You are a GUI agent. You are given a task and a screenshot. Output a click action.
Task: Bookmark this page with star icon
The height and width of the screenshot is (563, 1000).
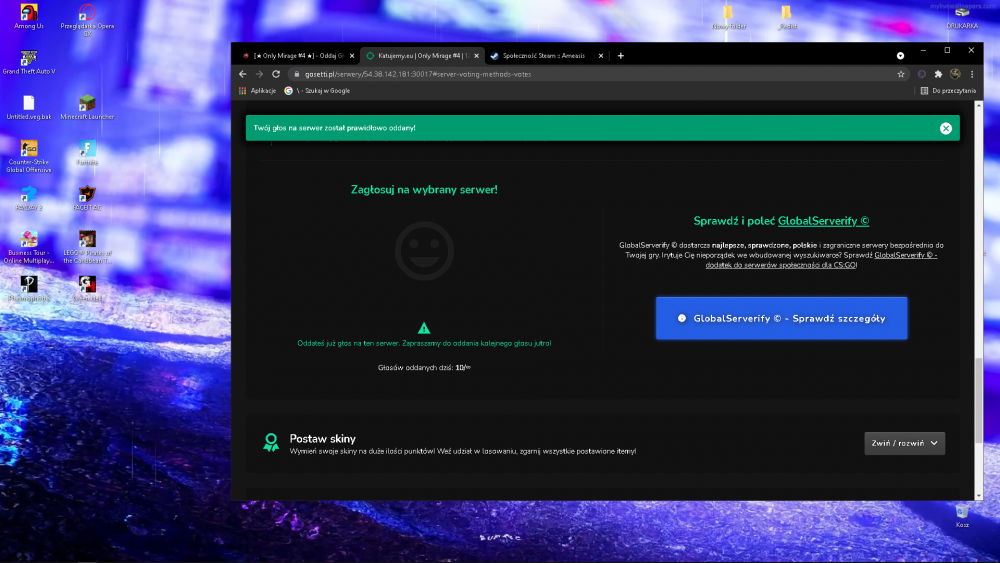[901, 74]
